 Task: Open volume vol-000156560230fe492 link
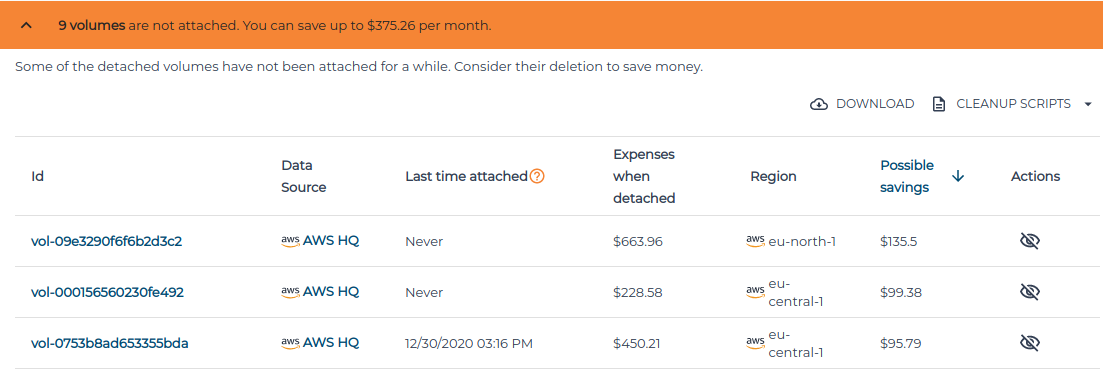(x=108, y=292)
